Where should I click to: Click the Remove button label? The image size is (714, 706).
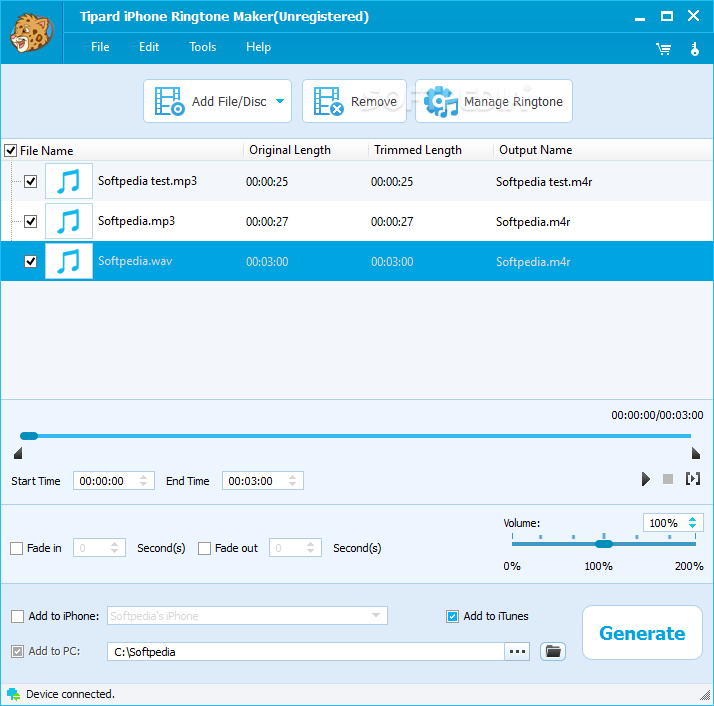374,101
